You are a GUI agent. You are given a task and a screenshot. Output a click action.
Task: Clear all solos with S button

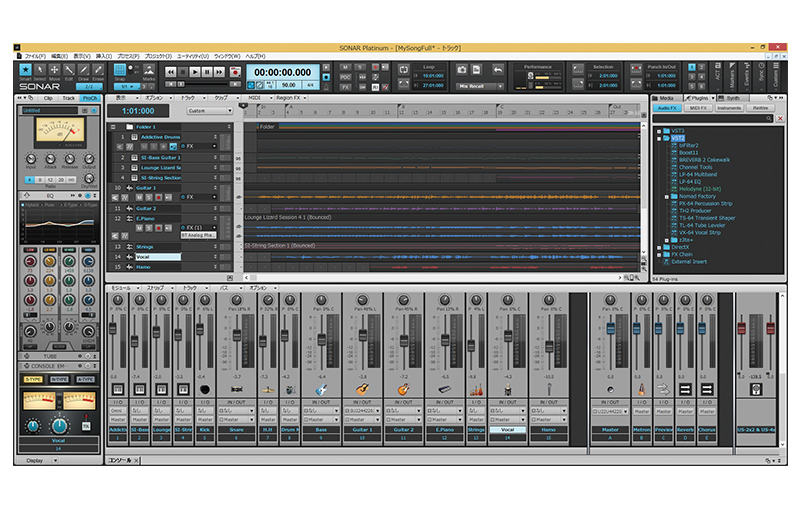coord(360,67)
